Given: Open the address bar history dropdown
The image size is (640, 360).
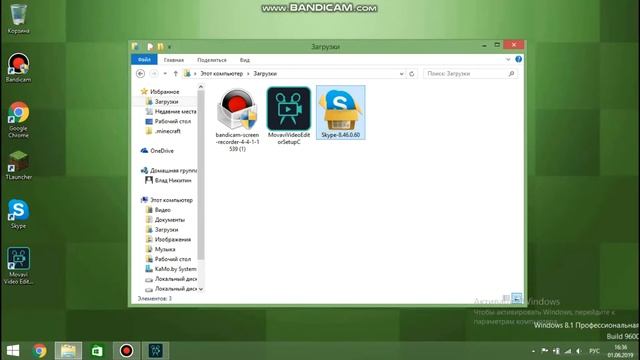Looking at the screenshot, I should click(x=401, y=73).
